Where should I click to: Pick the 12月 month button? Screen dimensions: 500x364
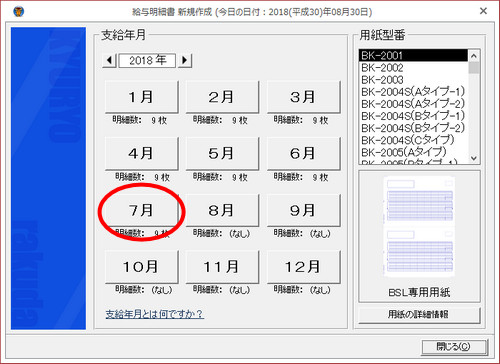coord(304,267)
